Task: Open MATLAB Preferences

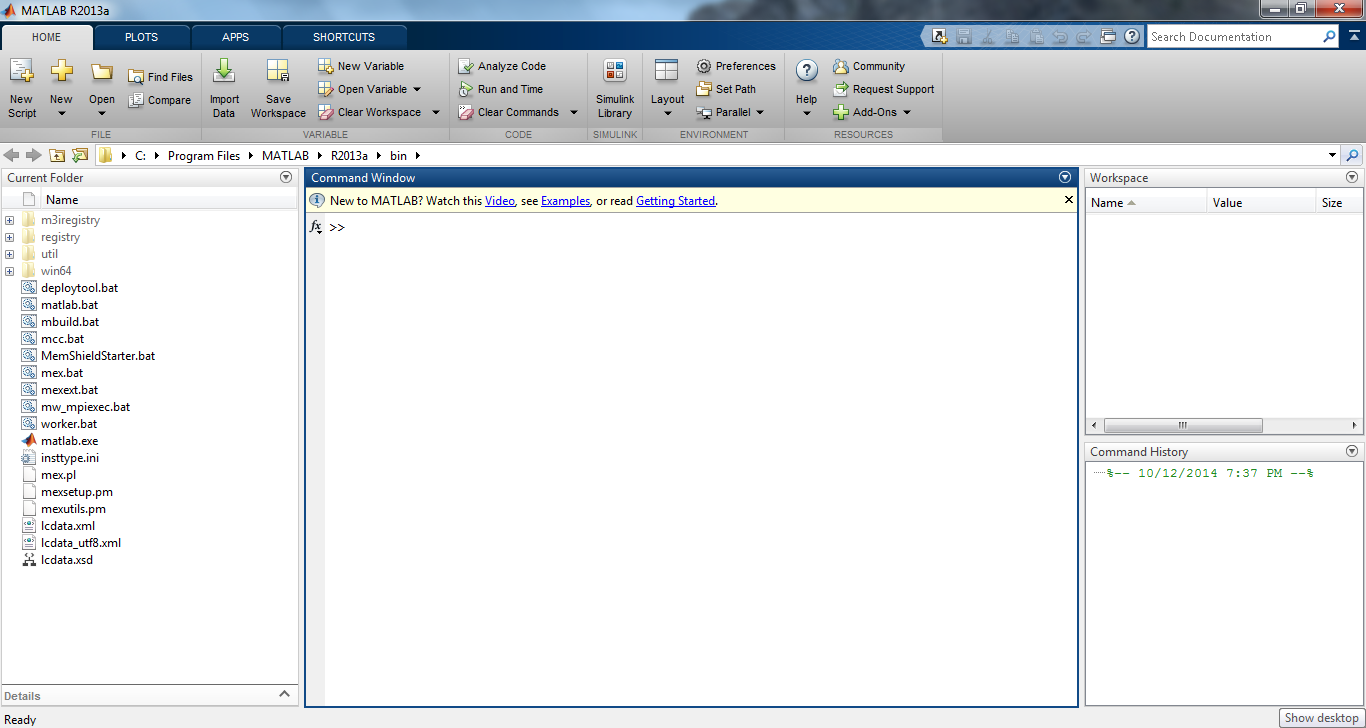Action: [x=736, y=66]
